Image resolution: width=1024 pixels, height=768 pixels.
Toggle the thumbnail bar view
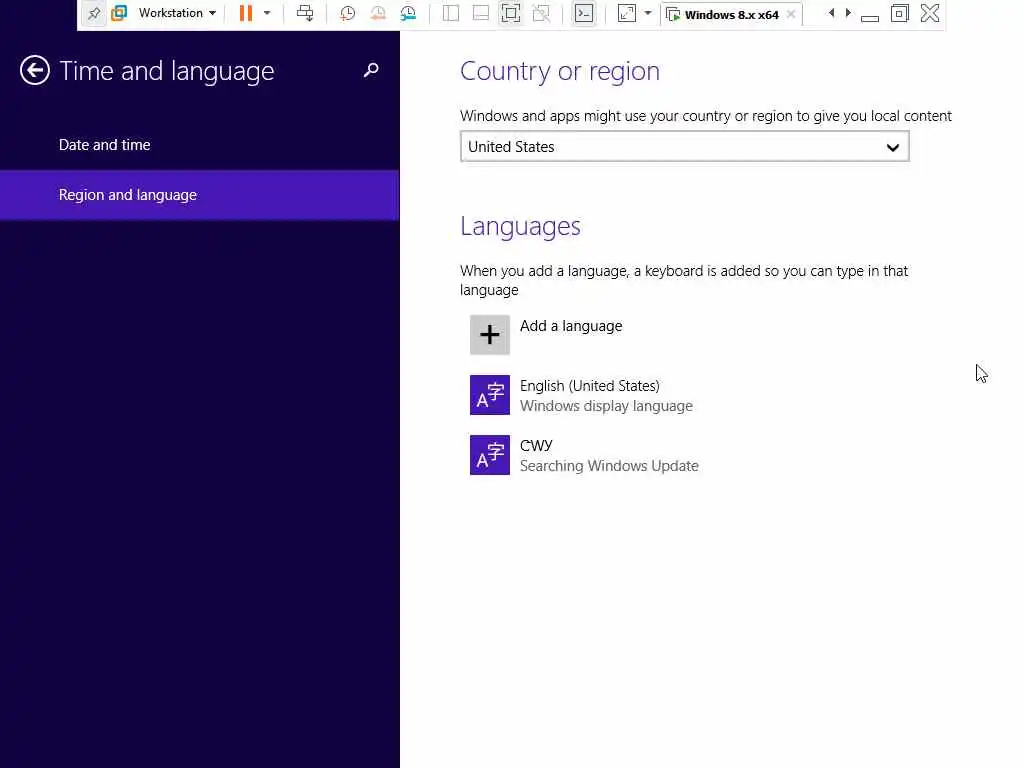(481, 13)
